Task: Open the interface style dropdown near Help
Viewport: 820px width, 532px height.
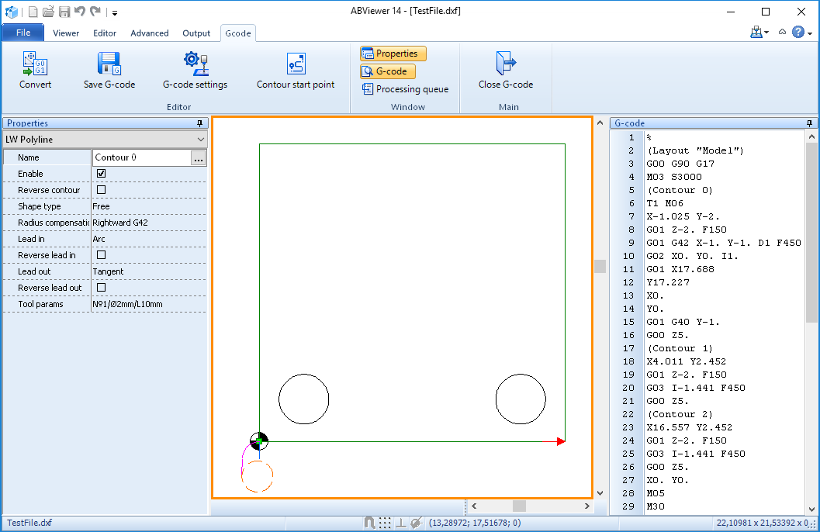Action: click(759, 32)
